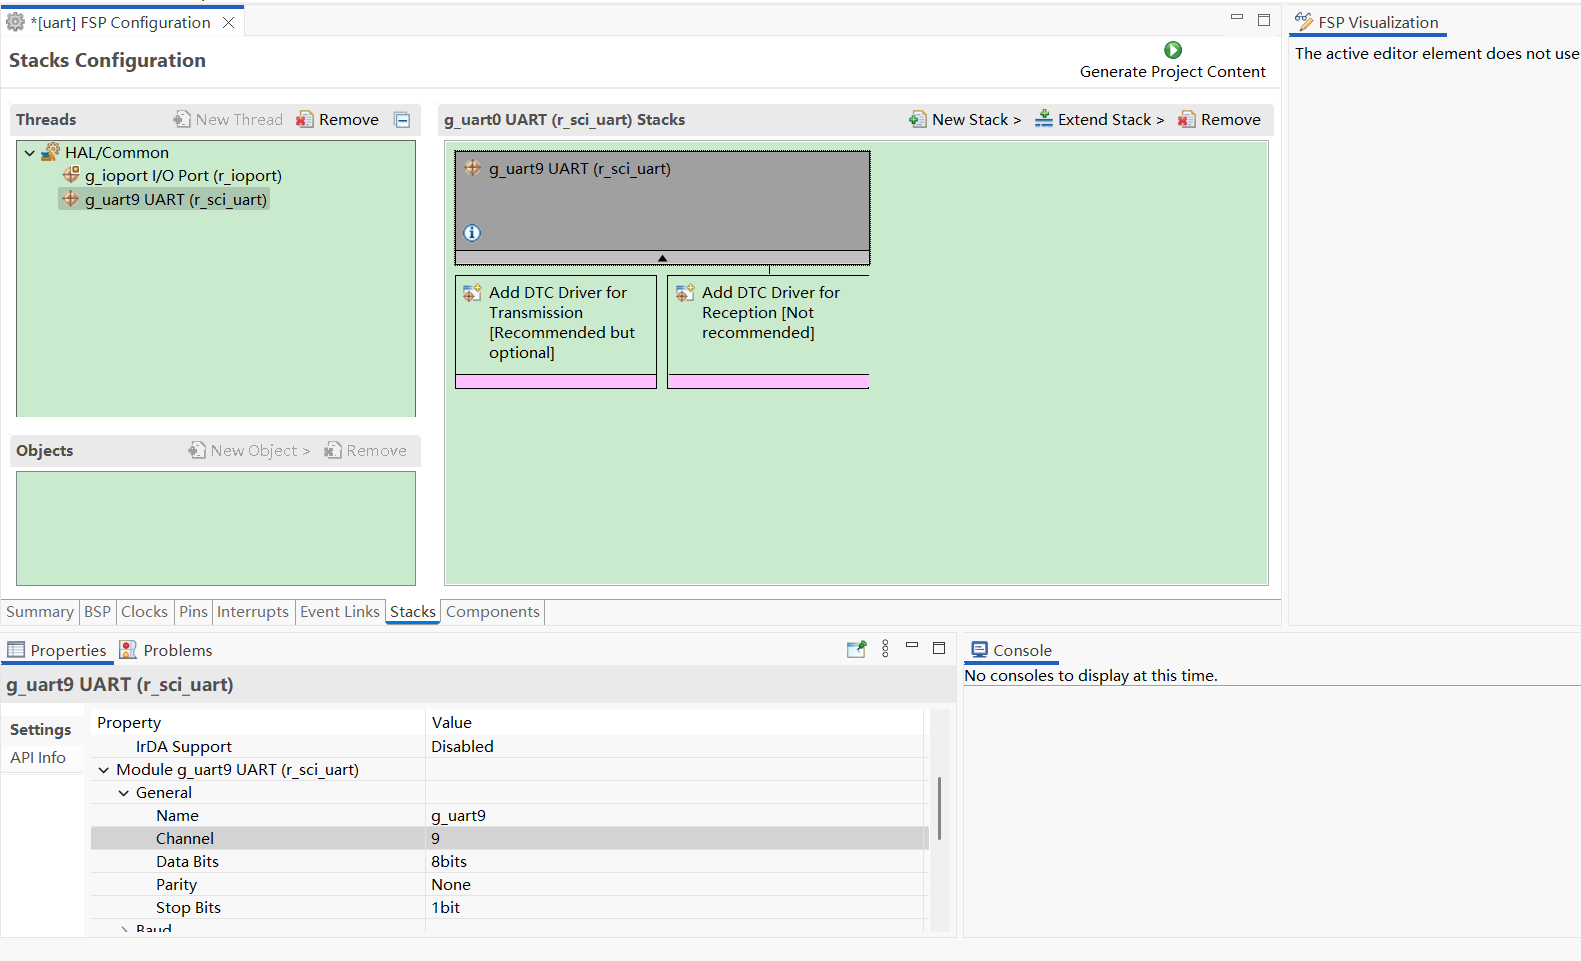Select g_ioport I/O Port (r_ioport) in Threads tree
This screenshot has width=1581, height=961.
point(183,176)
